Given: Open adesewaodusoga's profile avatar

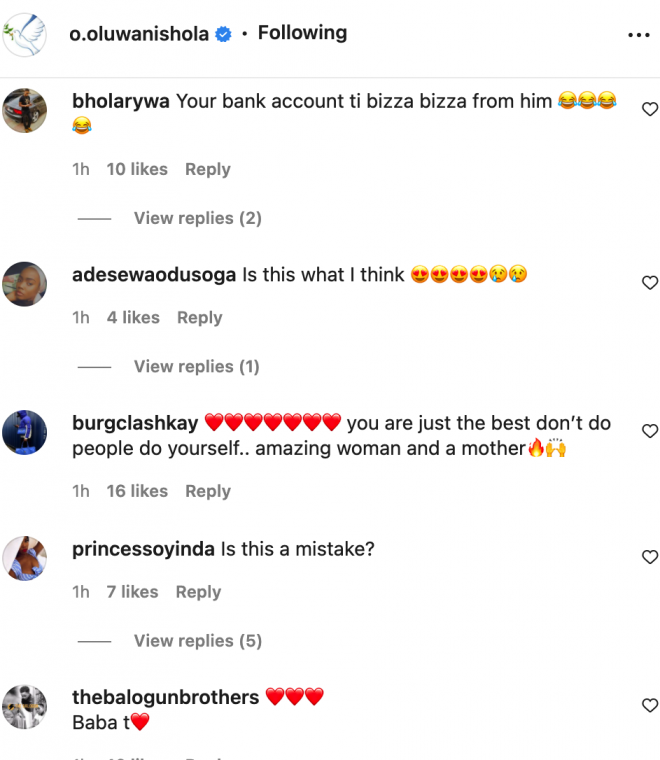Looking at the screenshot, I should pos(25,284).
